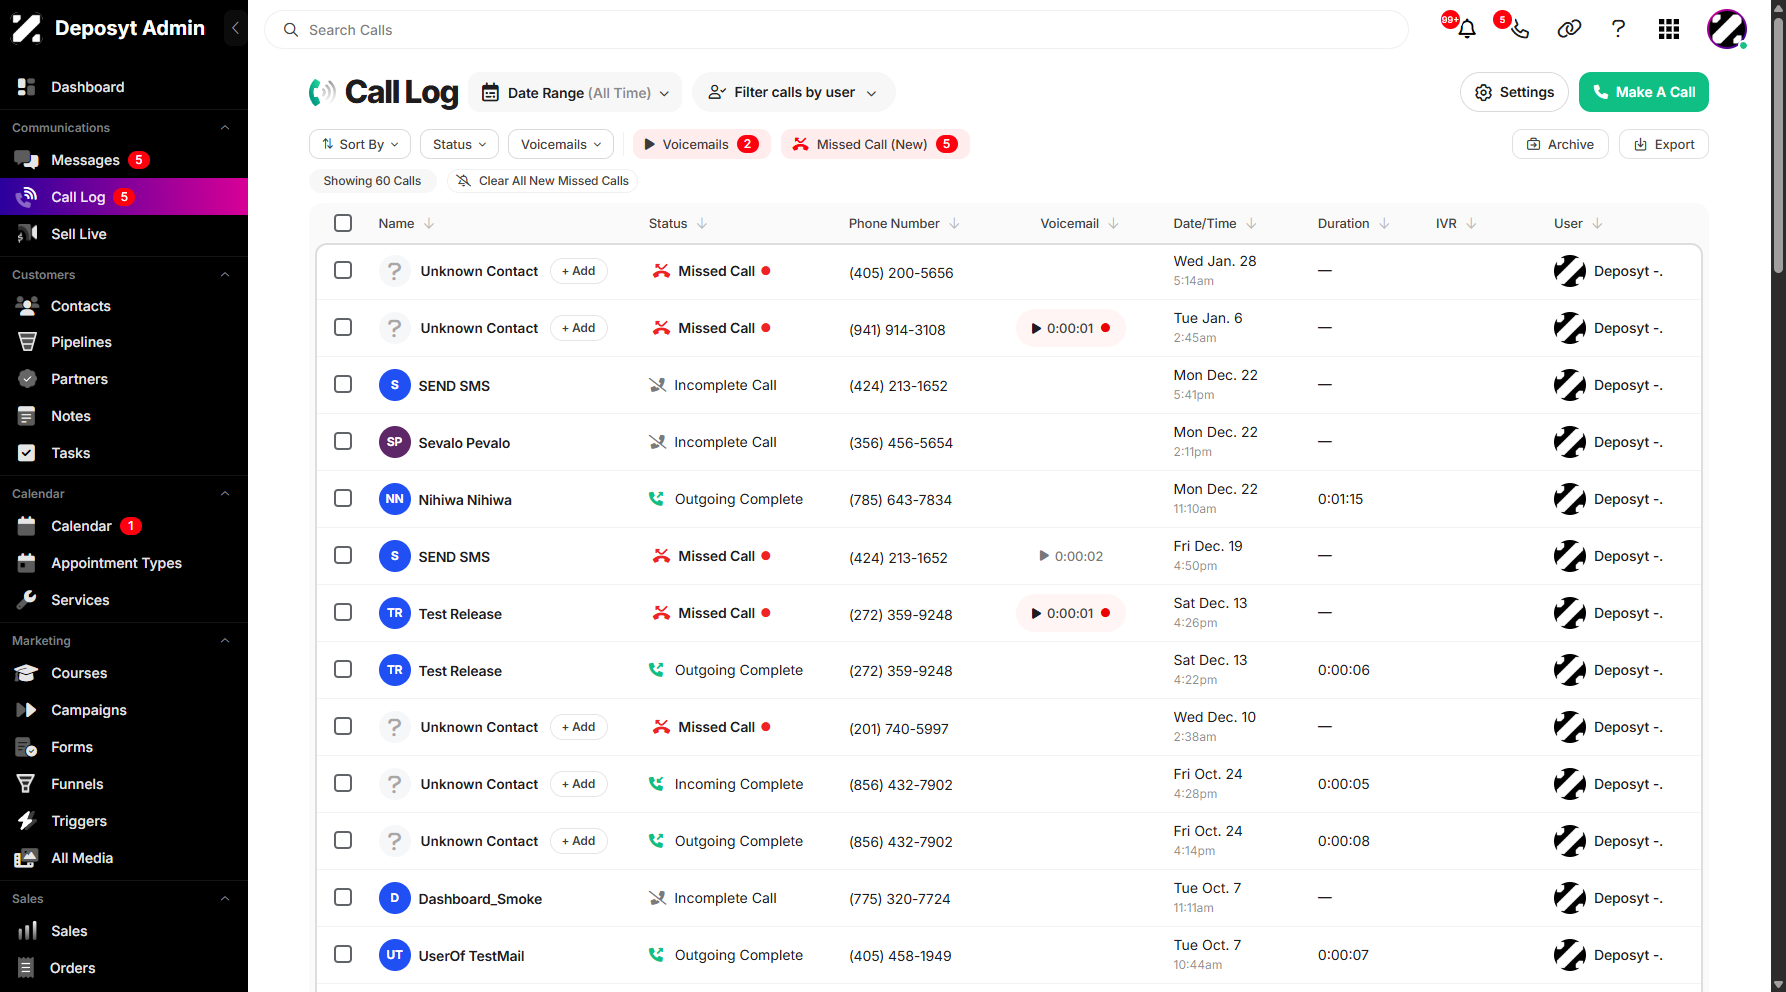Image resolution: width=1786 pixels, height=992 pixels.
Task: Click the link icon in top bar
Action: tap(1569, 29)
